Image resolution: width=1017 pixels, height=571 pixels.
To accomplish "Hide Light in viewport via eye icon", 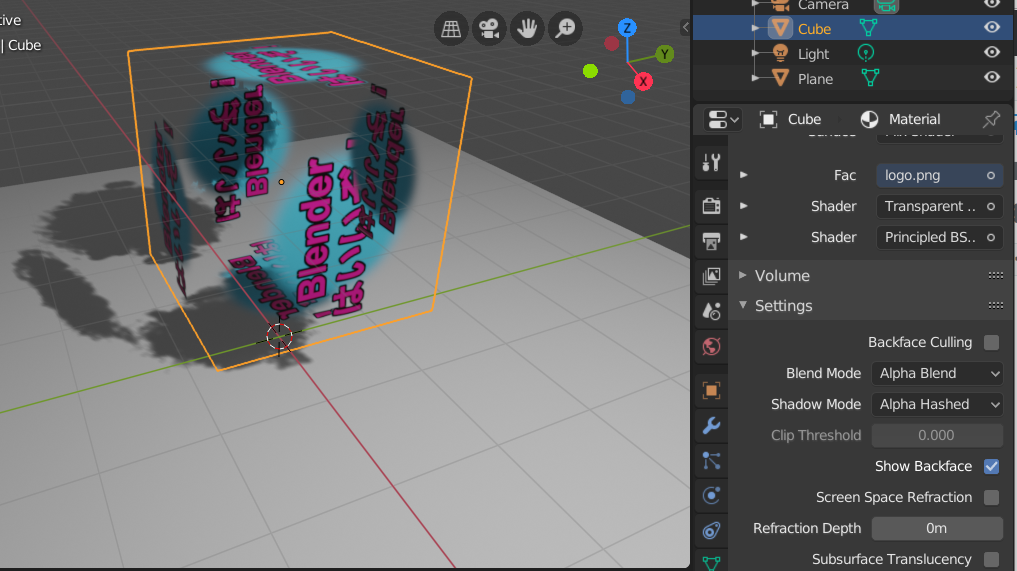I will (992, 52).
